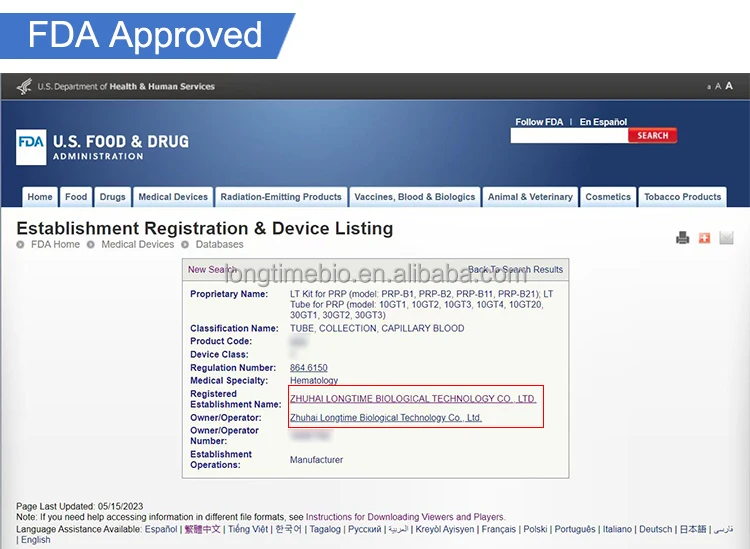Viewport: 750px width, 549px height.
Task: Select the largest text size A
Action: 729,86
